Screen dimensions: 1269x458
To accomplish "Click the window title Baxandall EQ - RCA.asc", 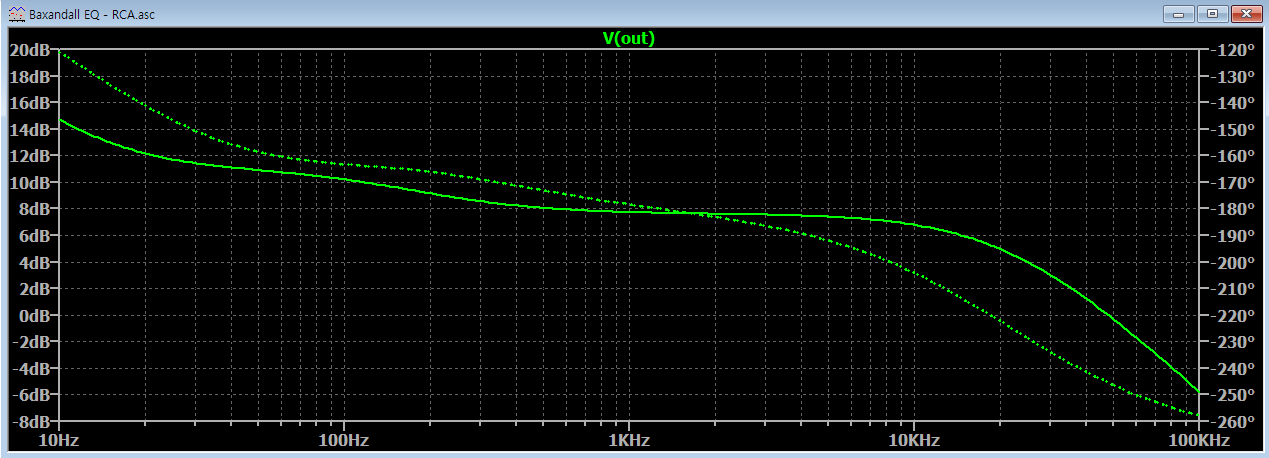I will (x=92, y=15).
